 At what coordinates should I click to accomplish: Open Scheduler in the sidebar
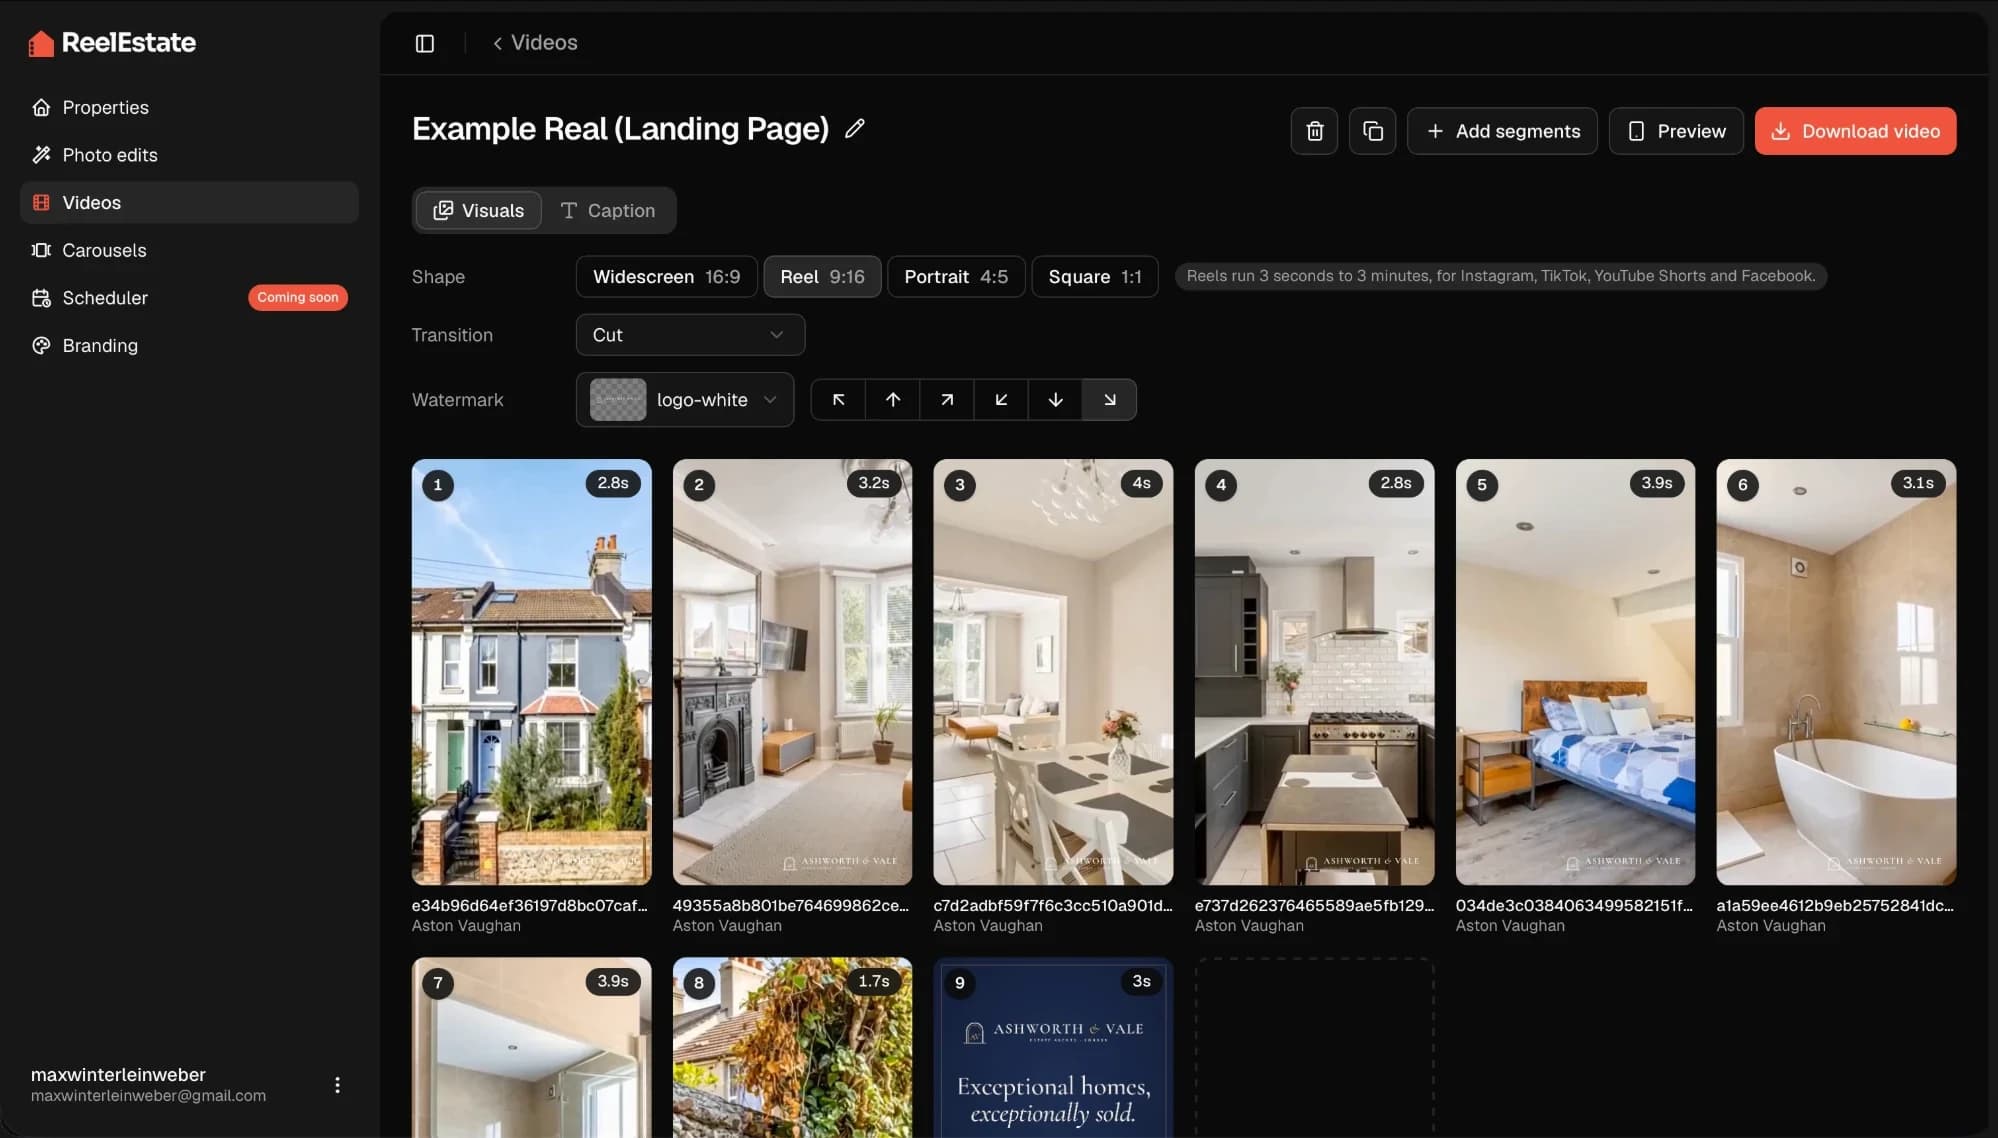(189, 298)
